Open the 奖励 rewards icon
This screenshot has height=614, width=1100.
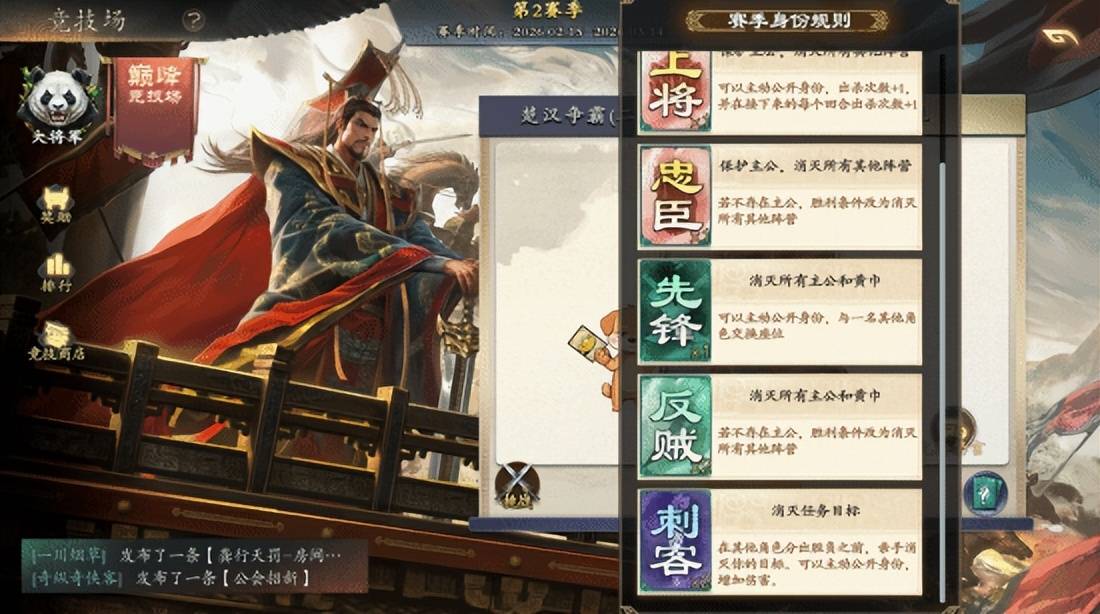click(x=56, y=205)
